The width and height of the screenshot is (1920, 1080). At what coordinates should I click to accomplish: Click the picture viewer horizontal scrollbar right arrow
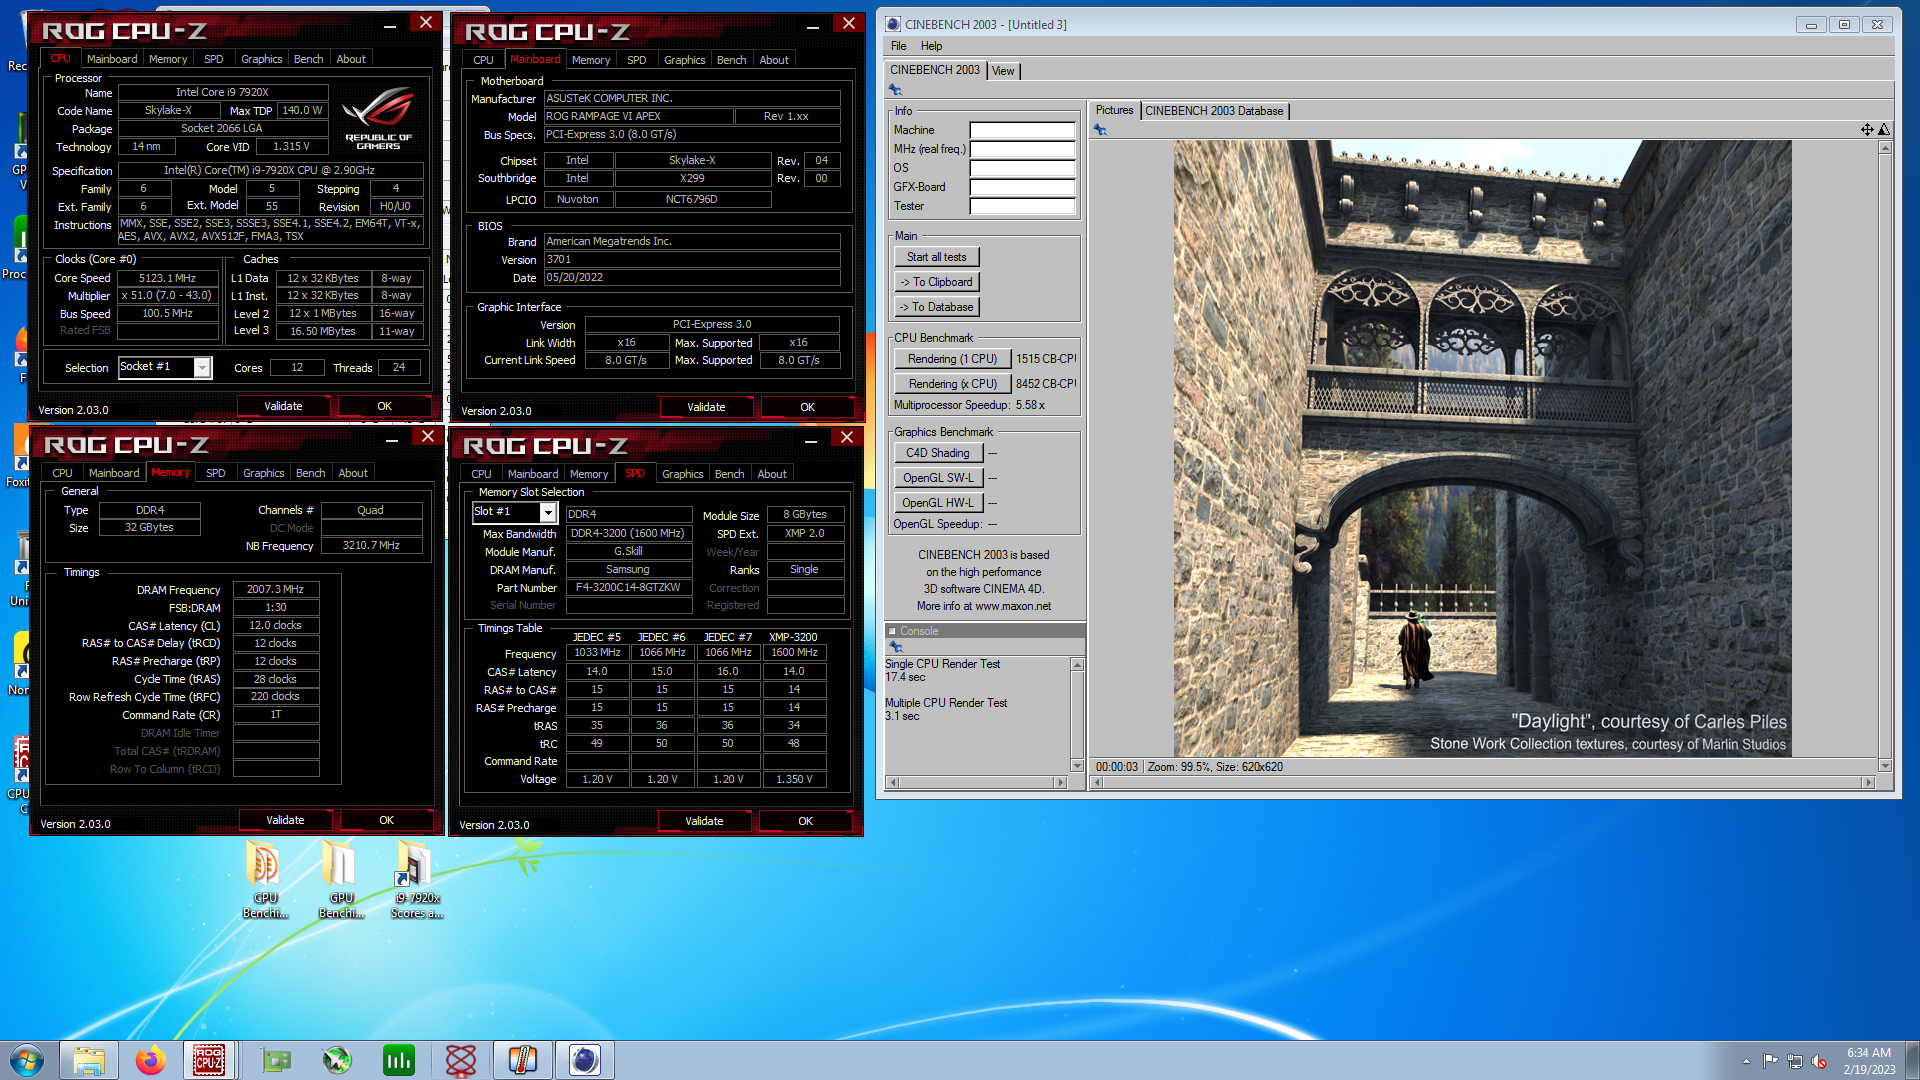pyautogui.click(x=1867, y=783)
